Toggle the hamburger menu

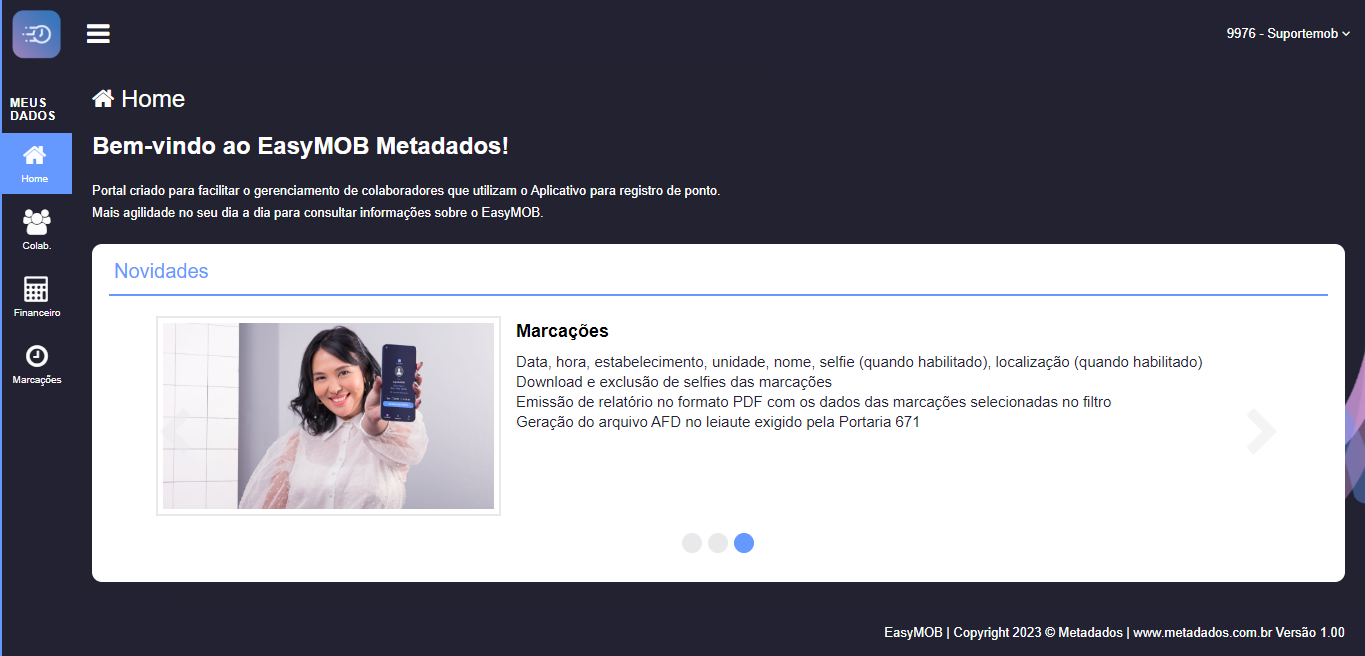coord(98,34)
